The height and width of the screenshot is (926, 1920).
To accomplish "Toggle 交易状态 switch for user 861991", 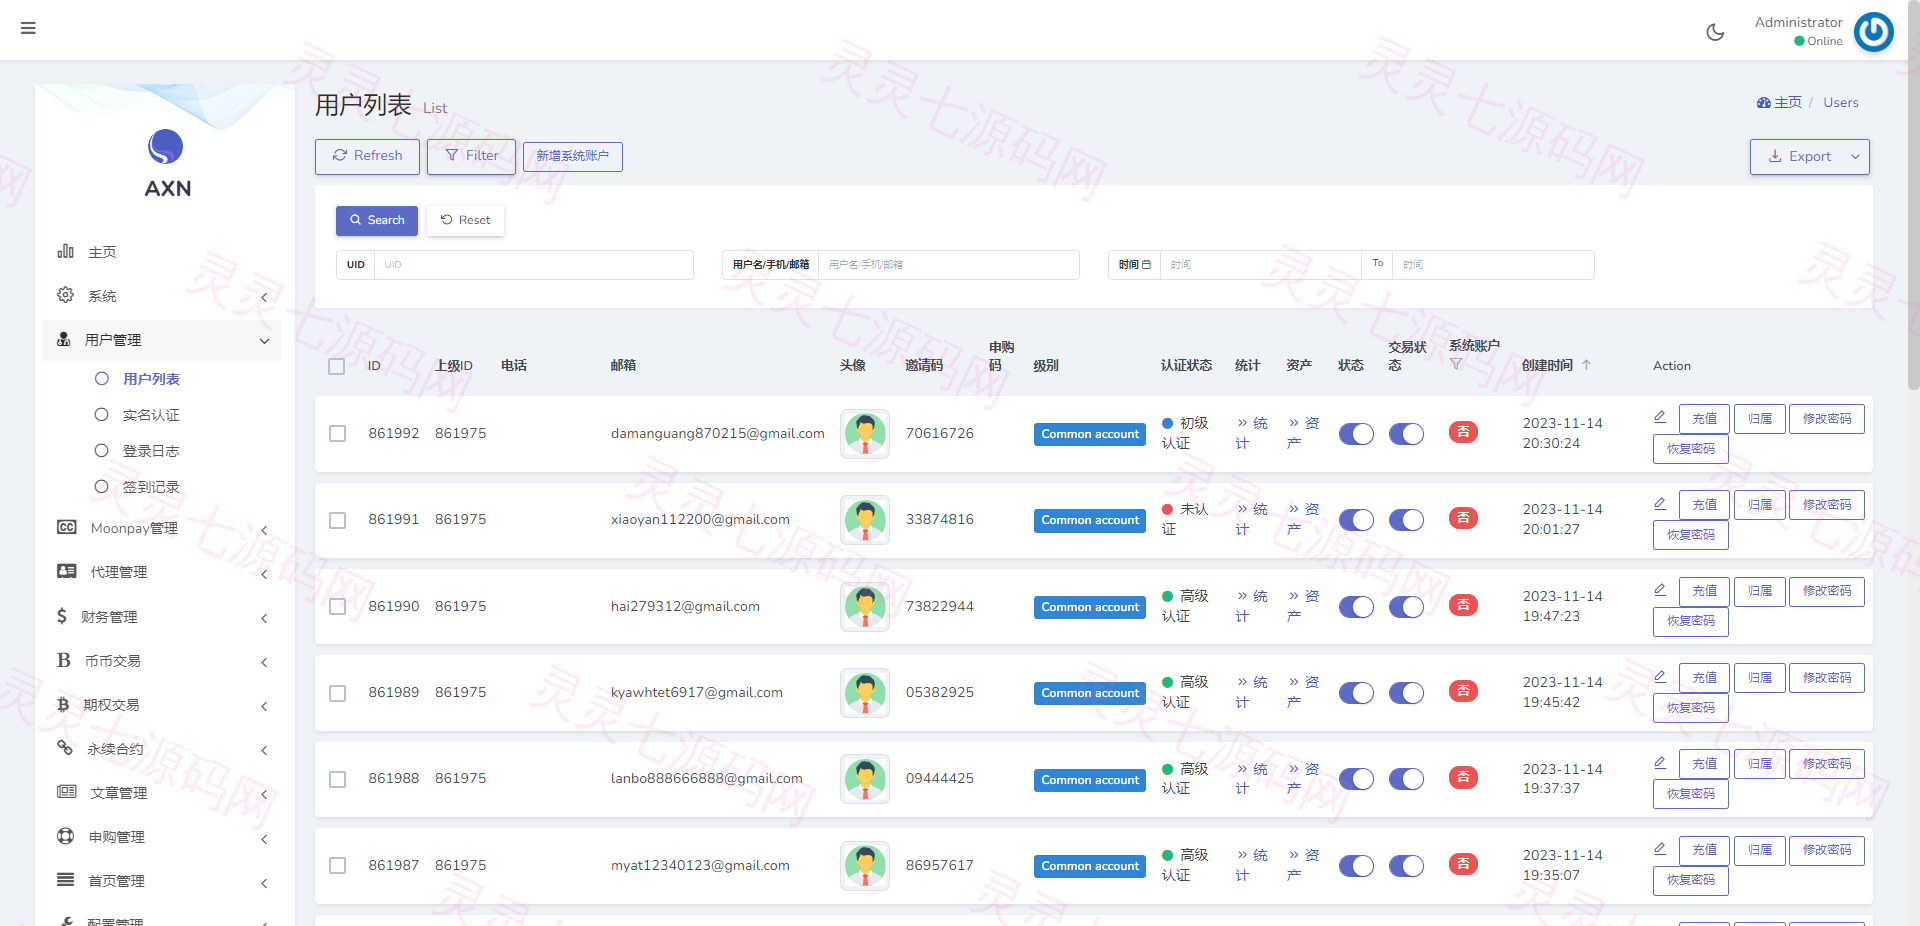I will 1406,520.
